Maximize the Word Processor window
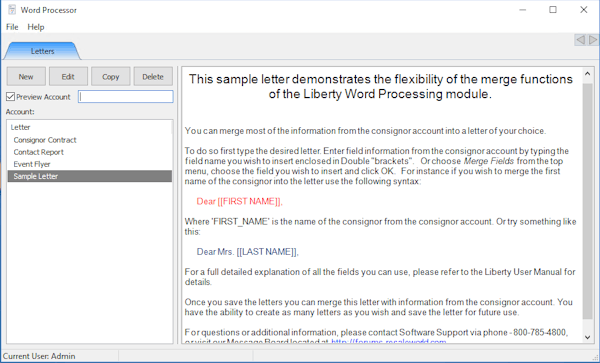 [x=553, y=10]
